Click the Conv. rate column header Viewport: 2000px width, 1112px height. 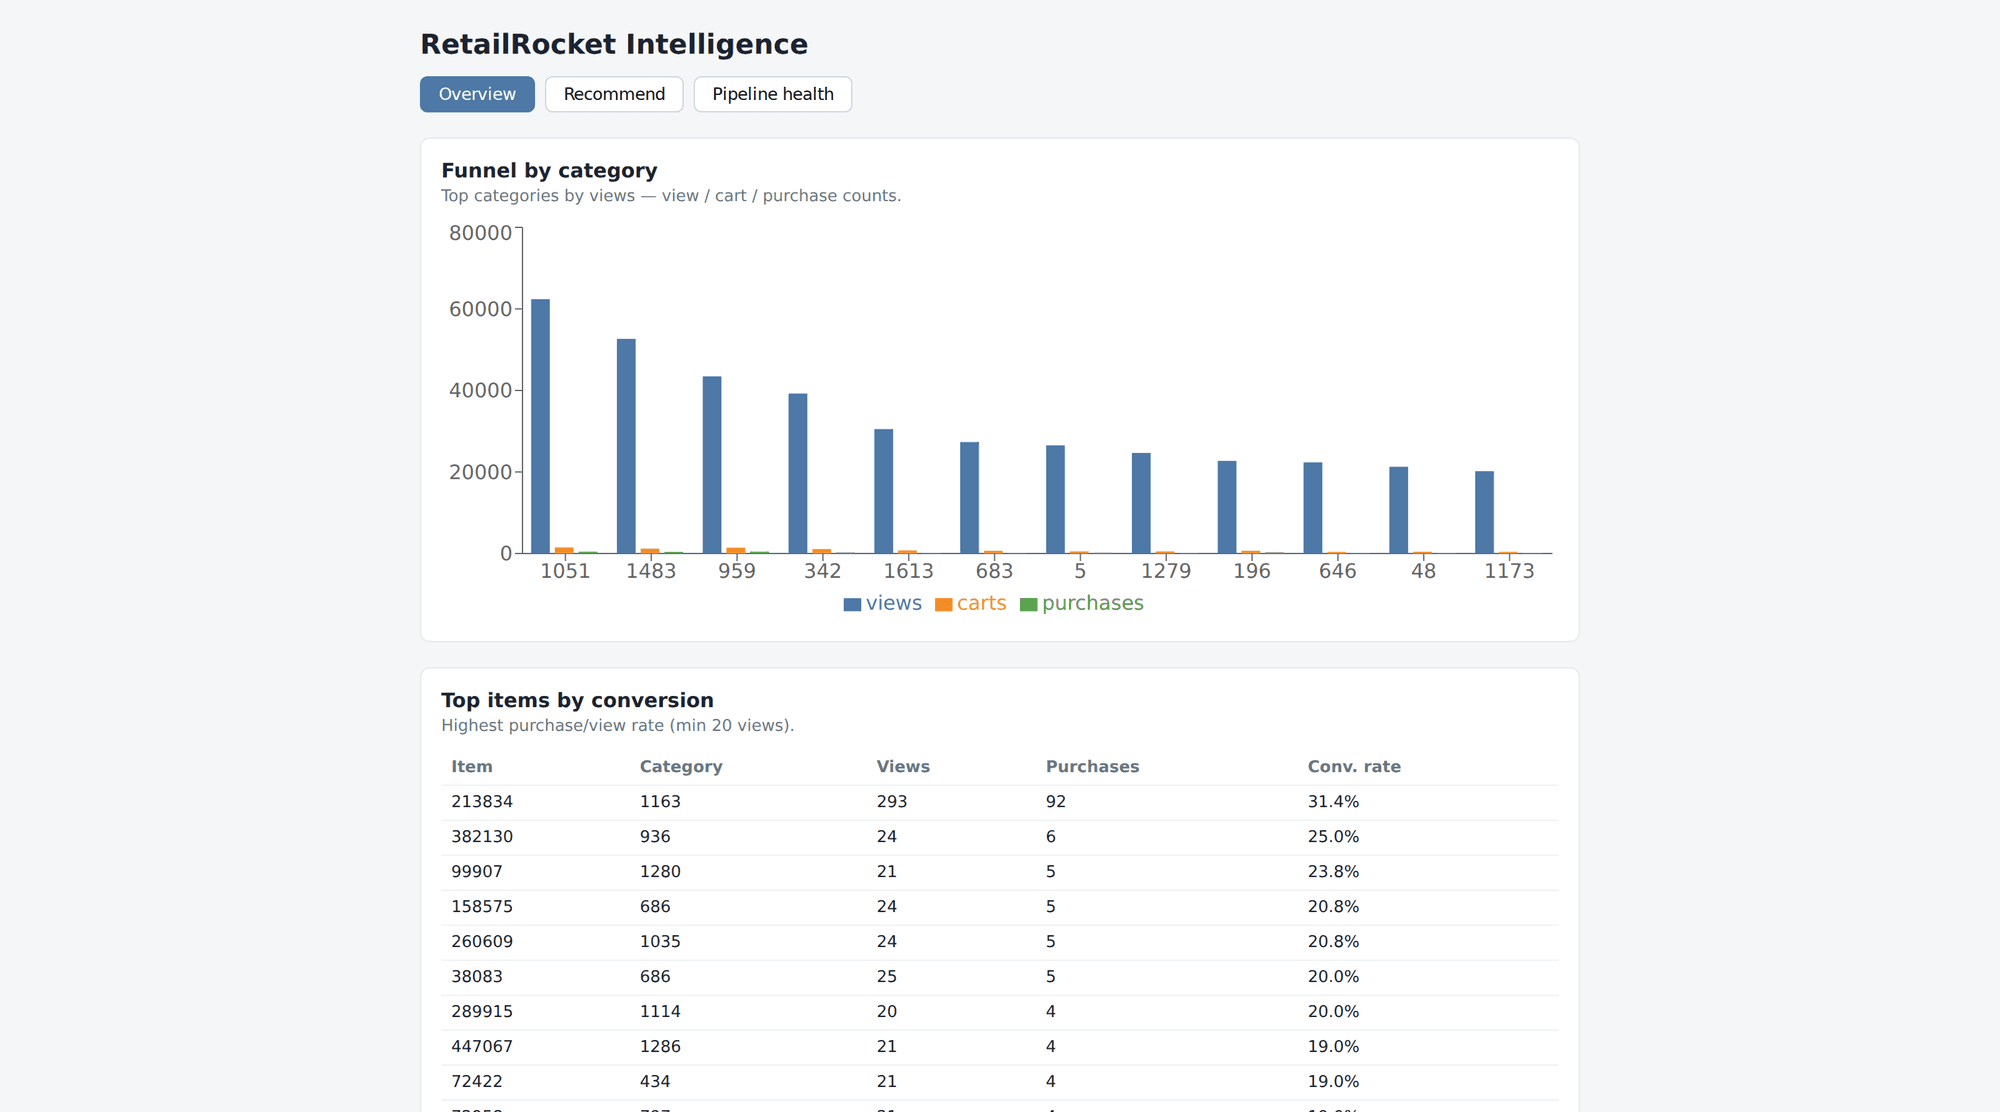coord(1354,767)
